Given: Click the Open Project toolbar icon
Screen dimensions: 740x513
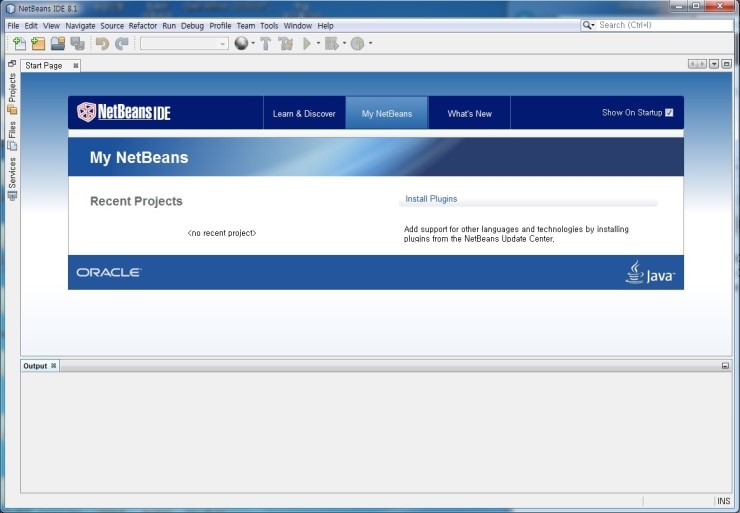Looking at the screenshot, I should 58,43.
